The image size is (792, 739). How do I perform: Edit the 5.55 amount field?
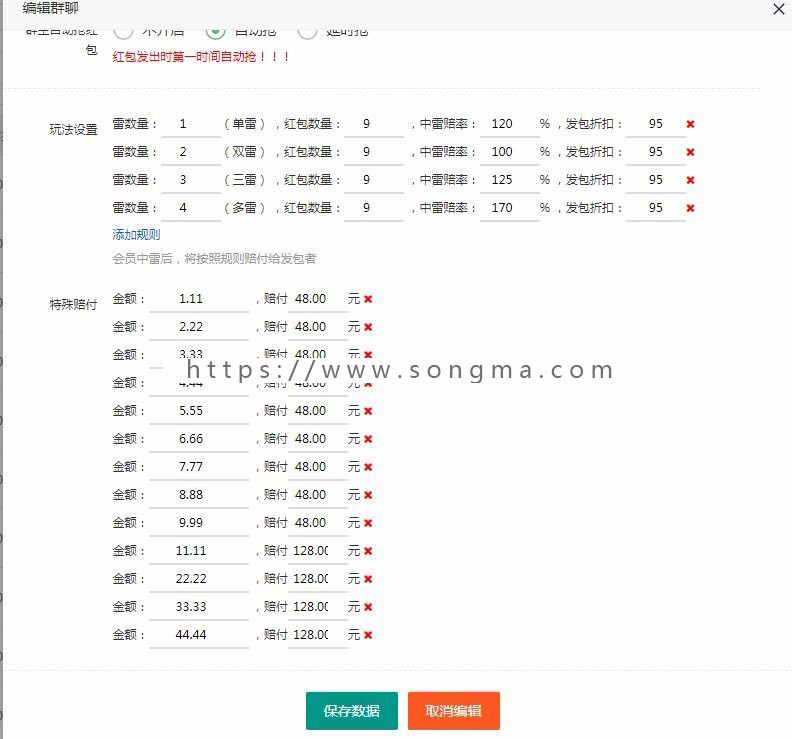[200, 411]
